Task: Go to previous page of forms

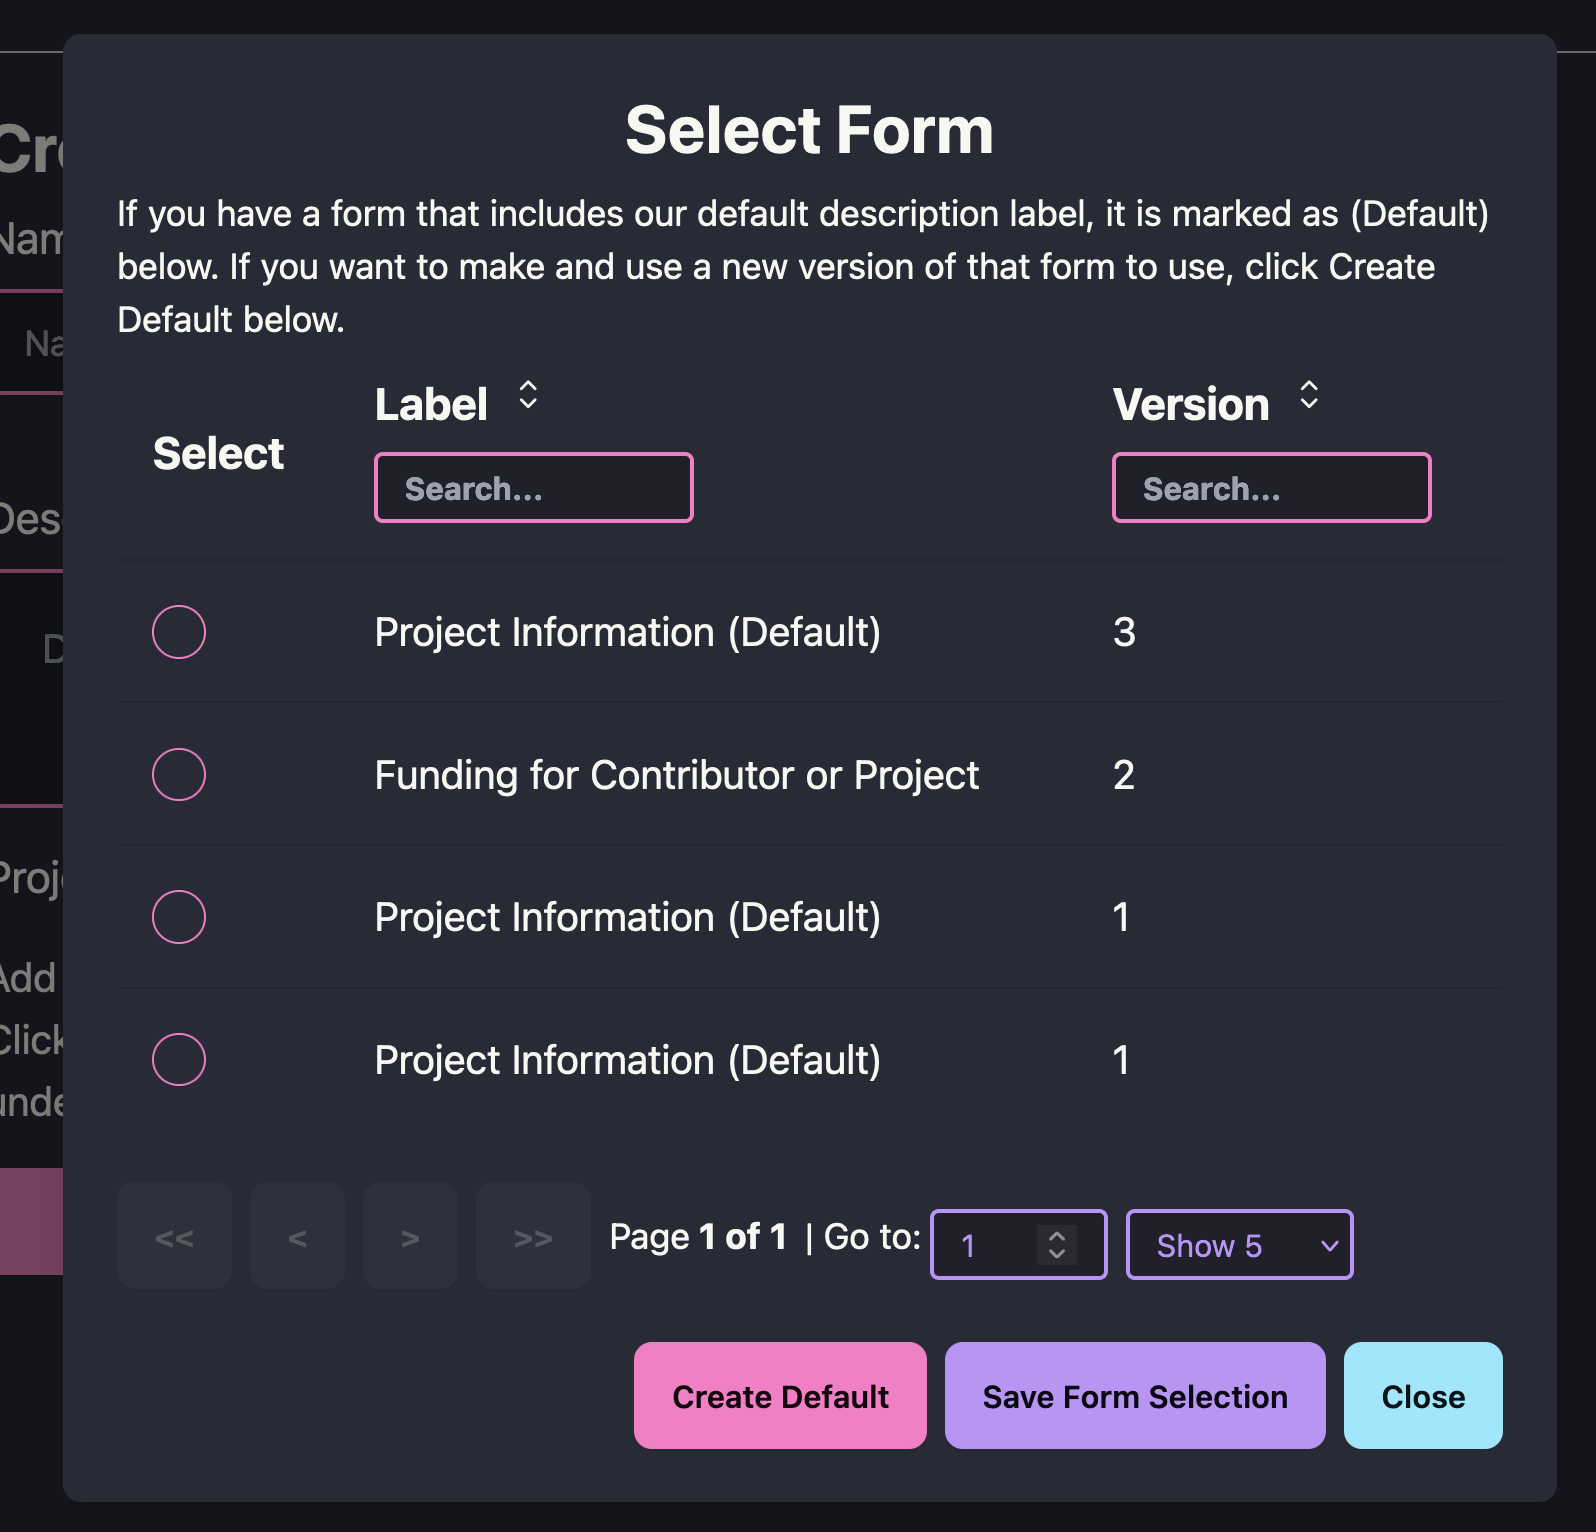Action: 297,1237
